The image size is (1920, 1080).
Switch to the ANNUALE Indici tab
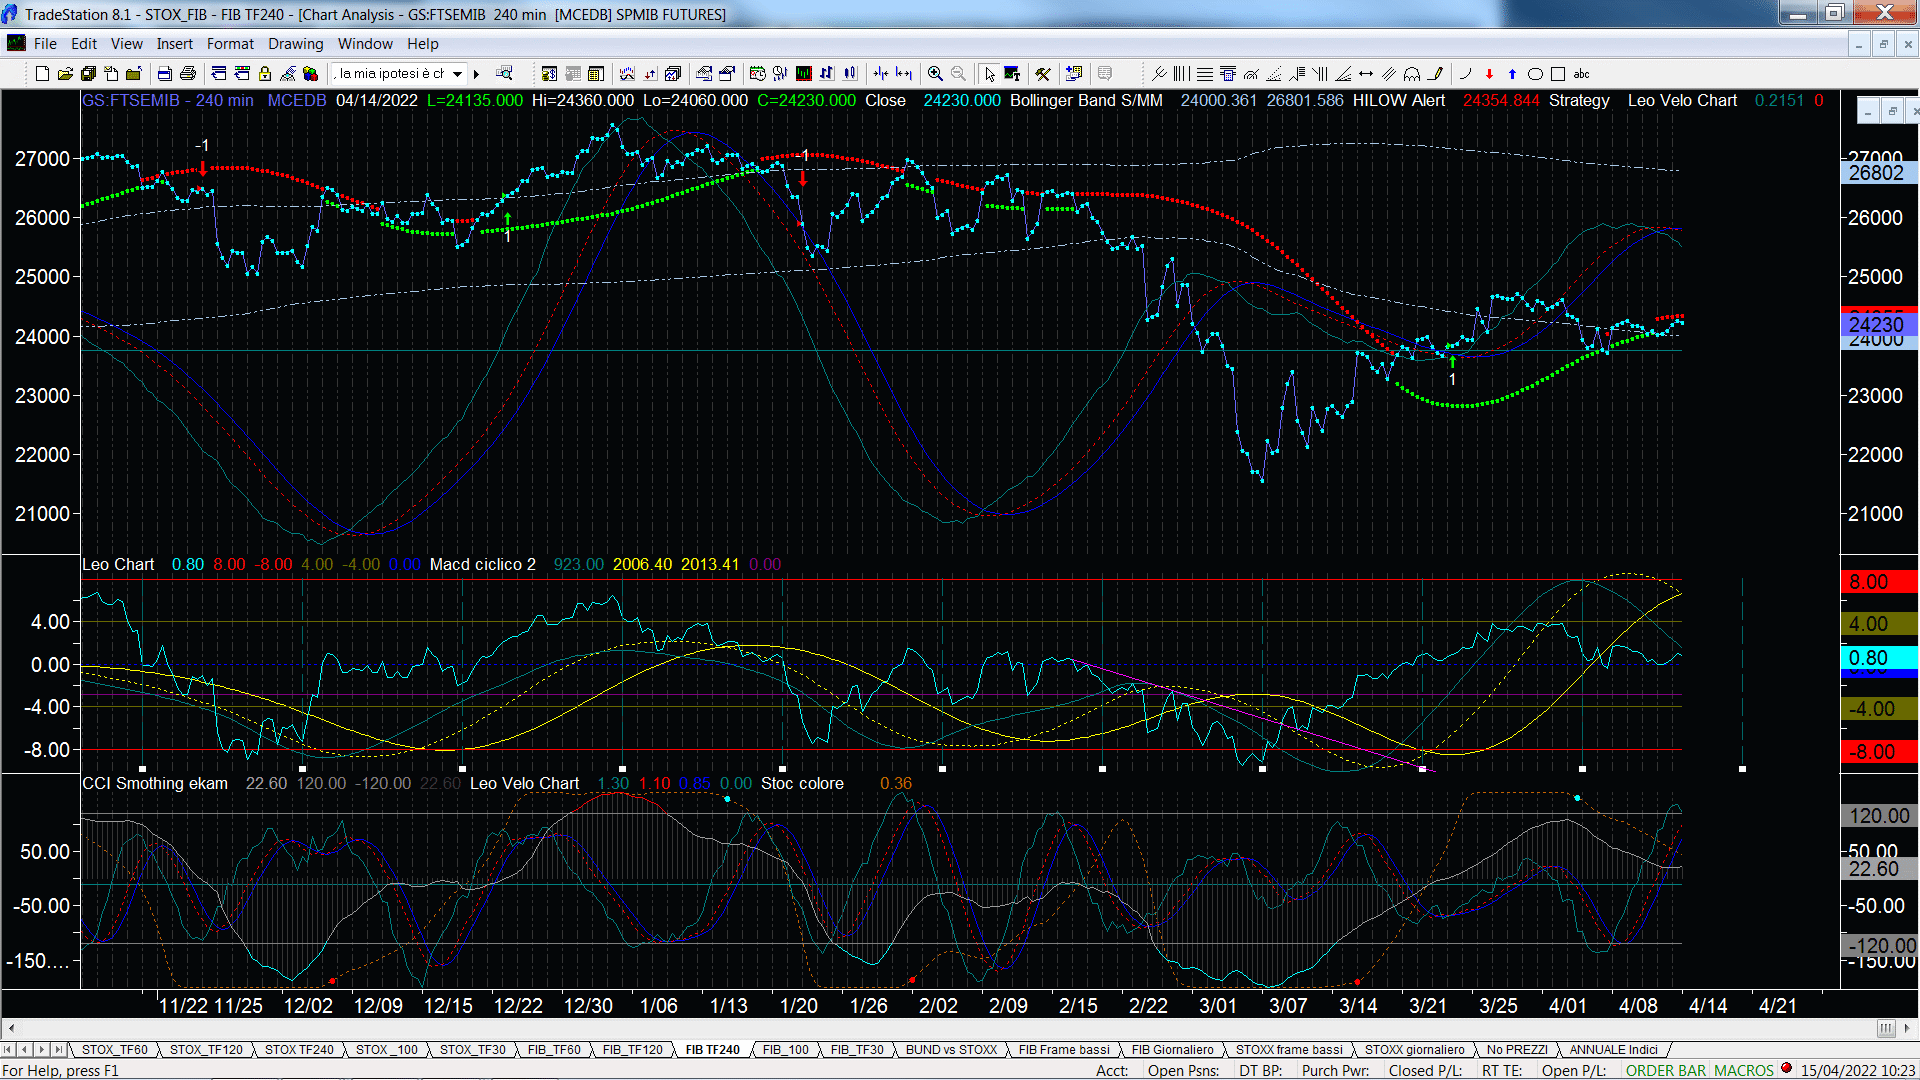pos(1613,1049)
